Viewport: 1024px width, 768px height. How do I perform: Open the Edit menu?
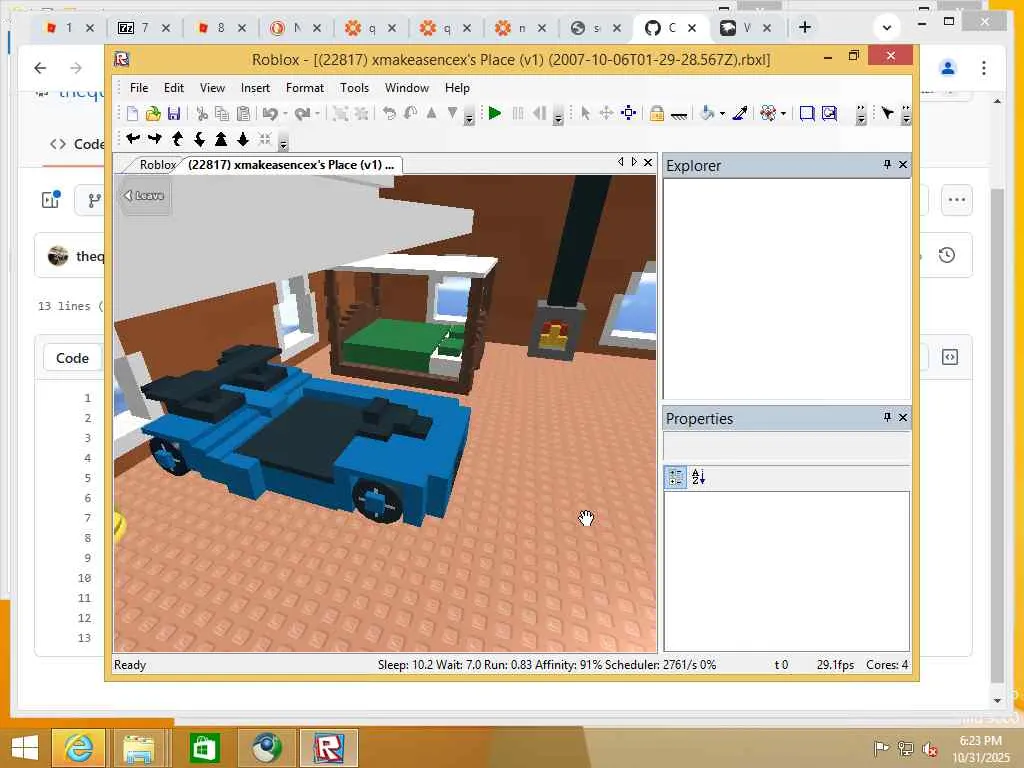174,88
